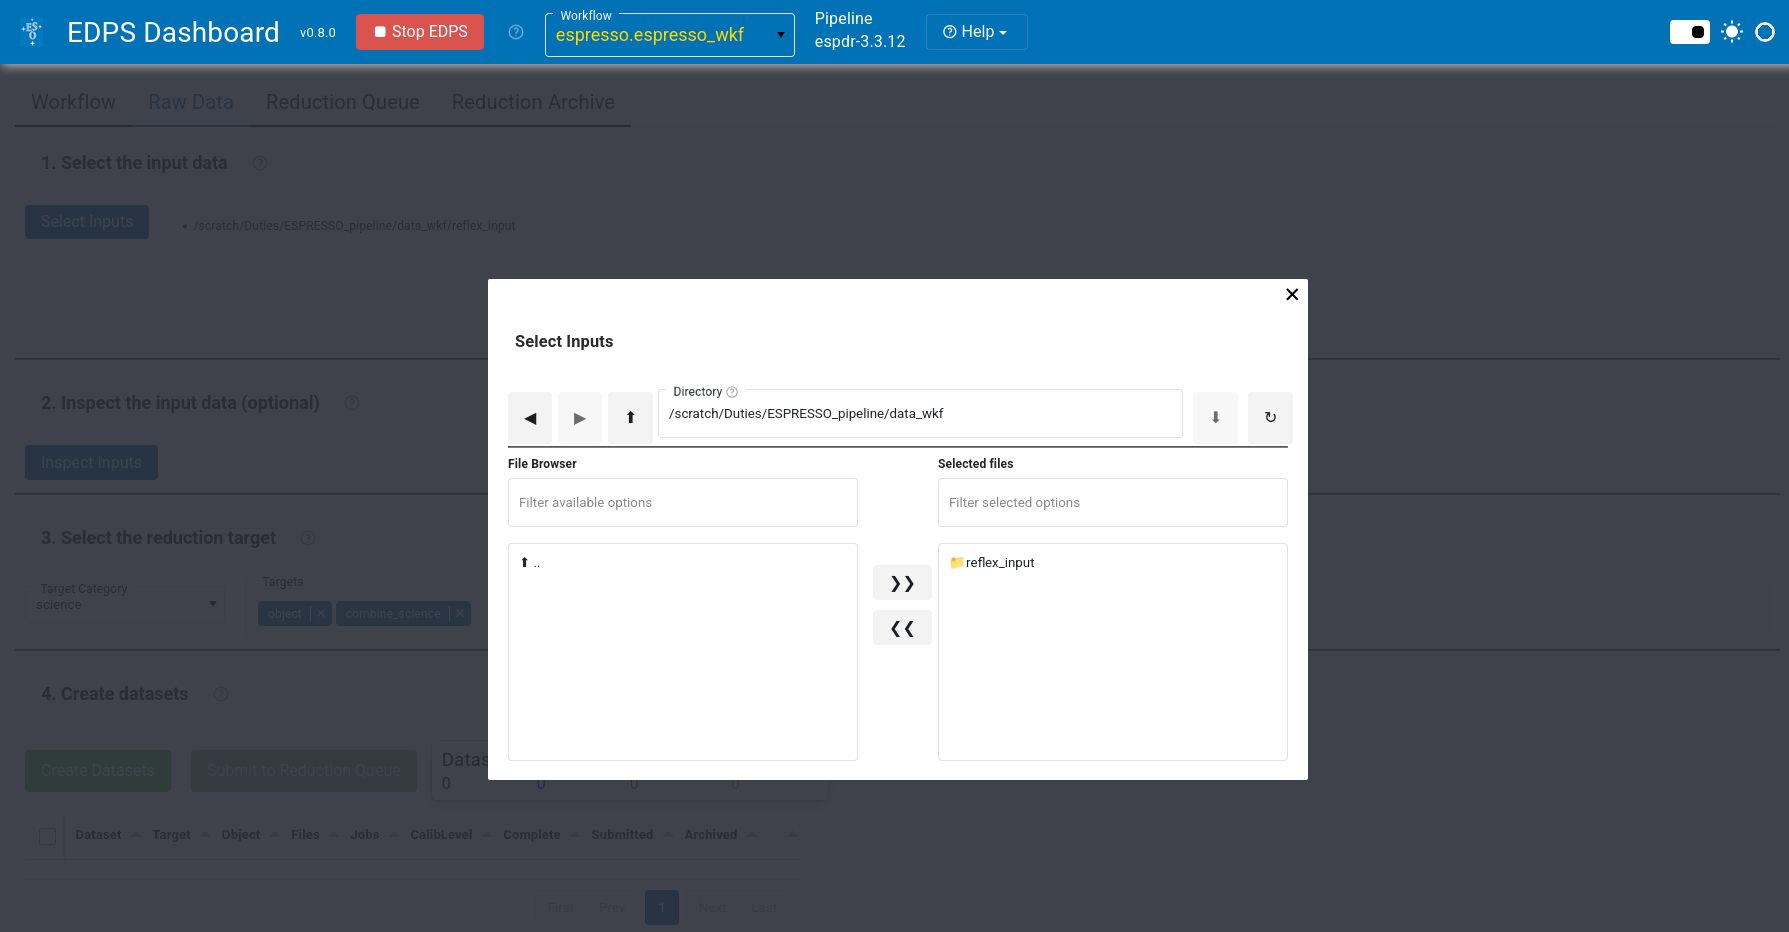Go up to parent directory button
Viewport: 1789px width, 932px height.
630,418
